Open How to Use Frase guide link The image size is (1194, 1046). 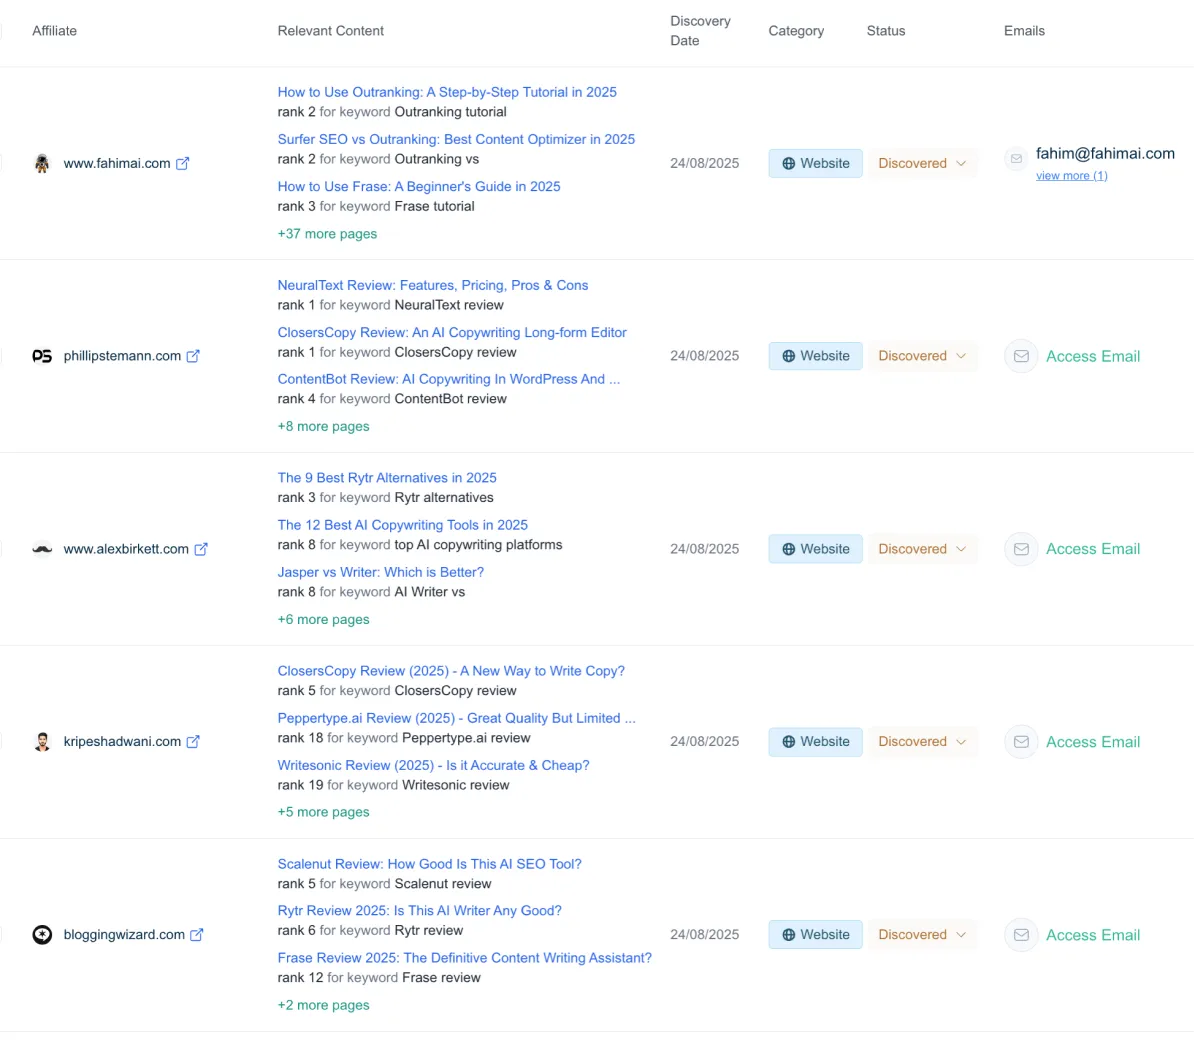click(419, 187)
